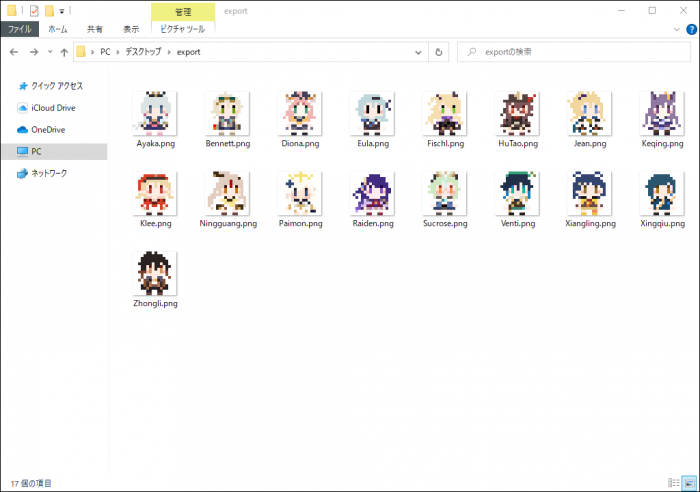Select ネットワーク in the navigation pane
Image resolution: width=700 pixels, height=492 pixels.
48,174
